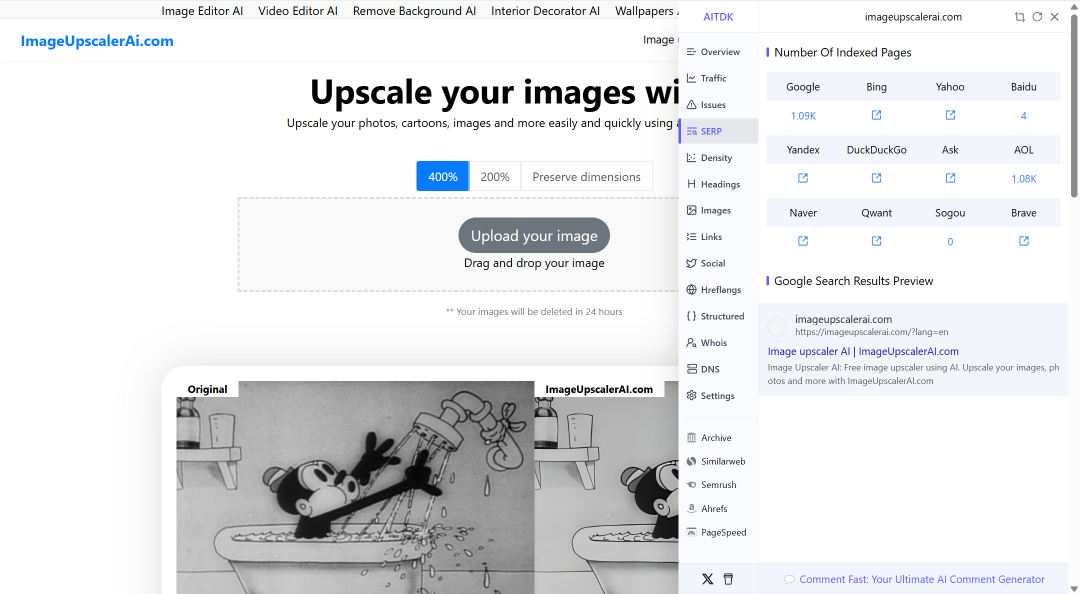Open the DNS section

click(x=718, y=369)
